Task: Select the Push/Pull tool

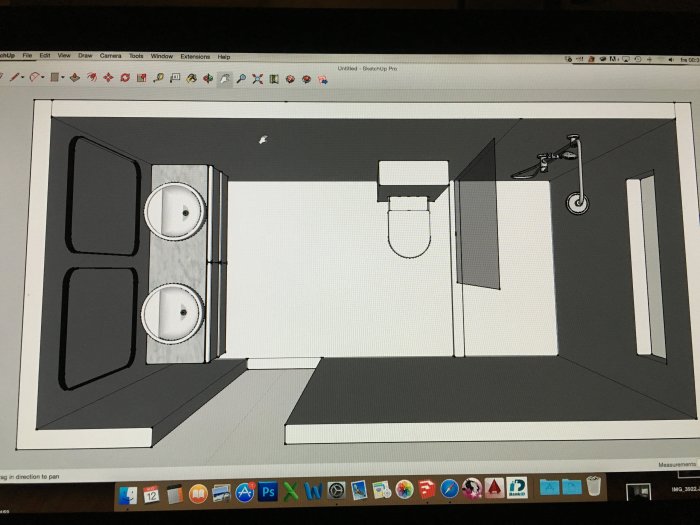Action: tap(75, 77)
